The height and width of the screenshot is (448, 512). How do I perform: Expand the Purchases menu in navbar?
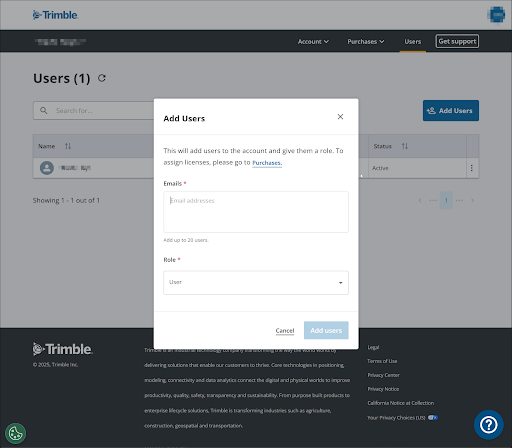click(x=366, y=42)
